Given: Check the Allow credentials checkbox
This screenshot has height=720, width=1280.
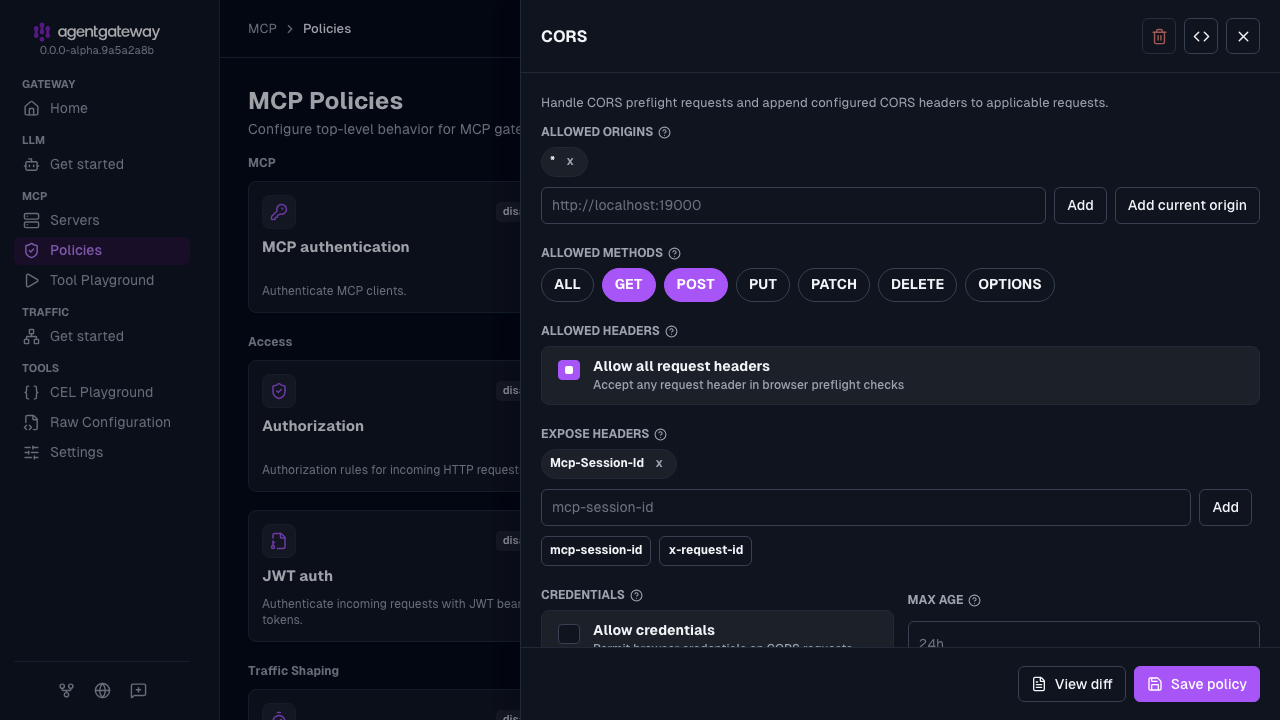Looking at the screenshot, I should [x=569, y=634].
